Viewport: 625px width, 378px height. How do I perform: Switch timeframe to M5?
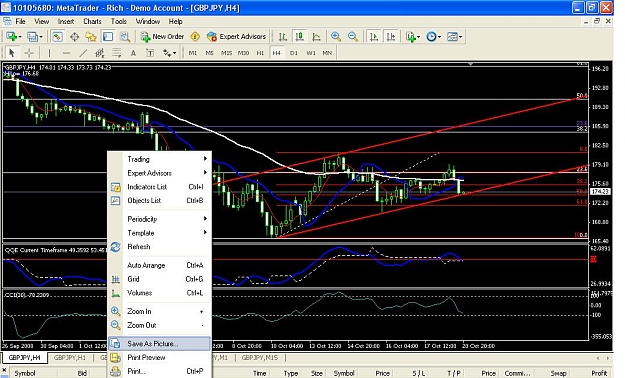(x=209, y=53)
